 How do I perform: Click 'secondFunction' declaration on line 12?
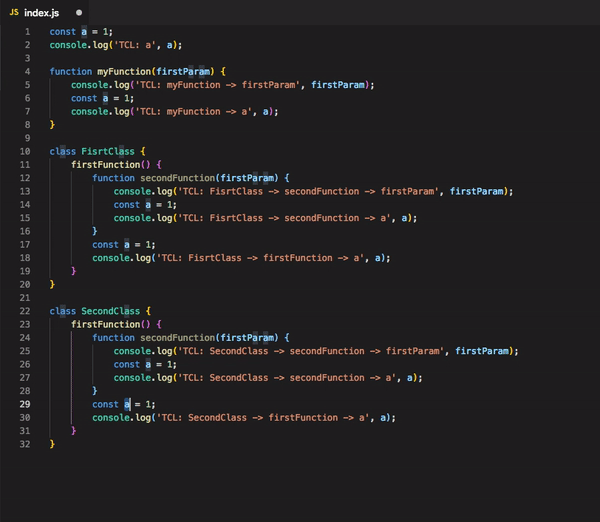point(178,178)
